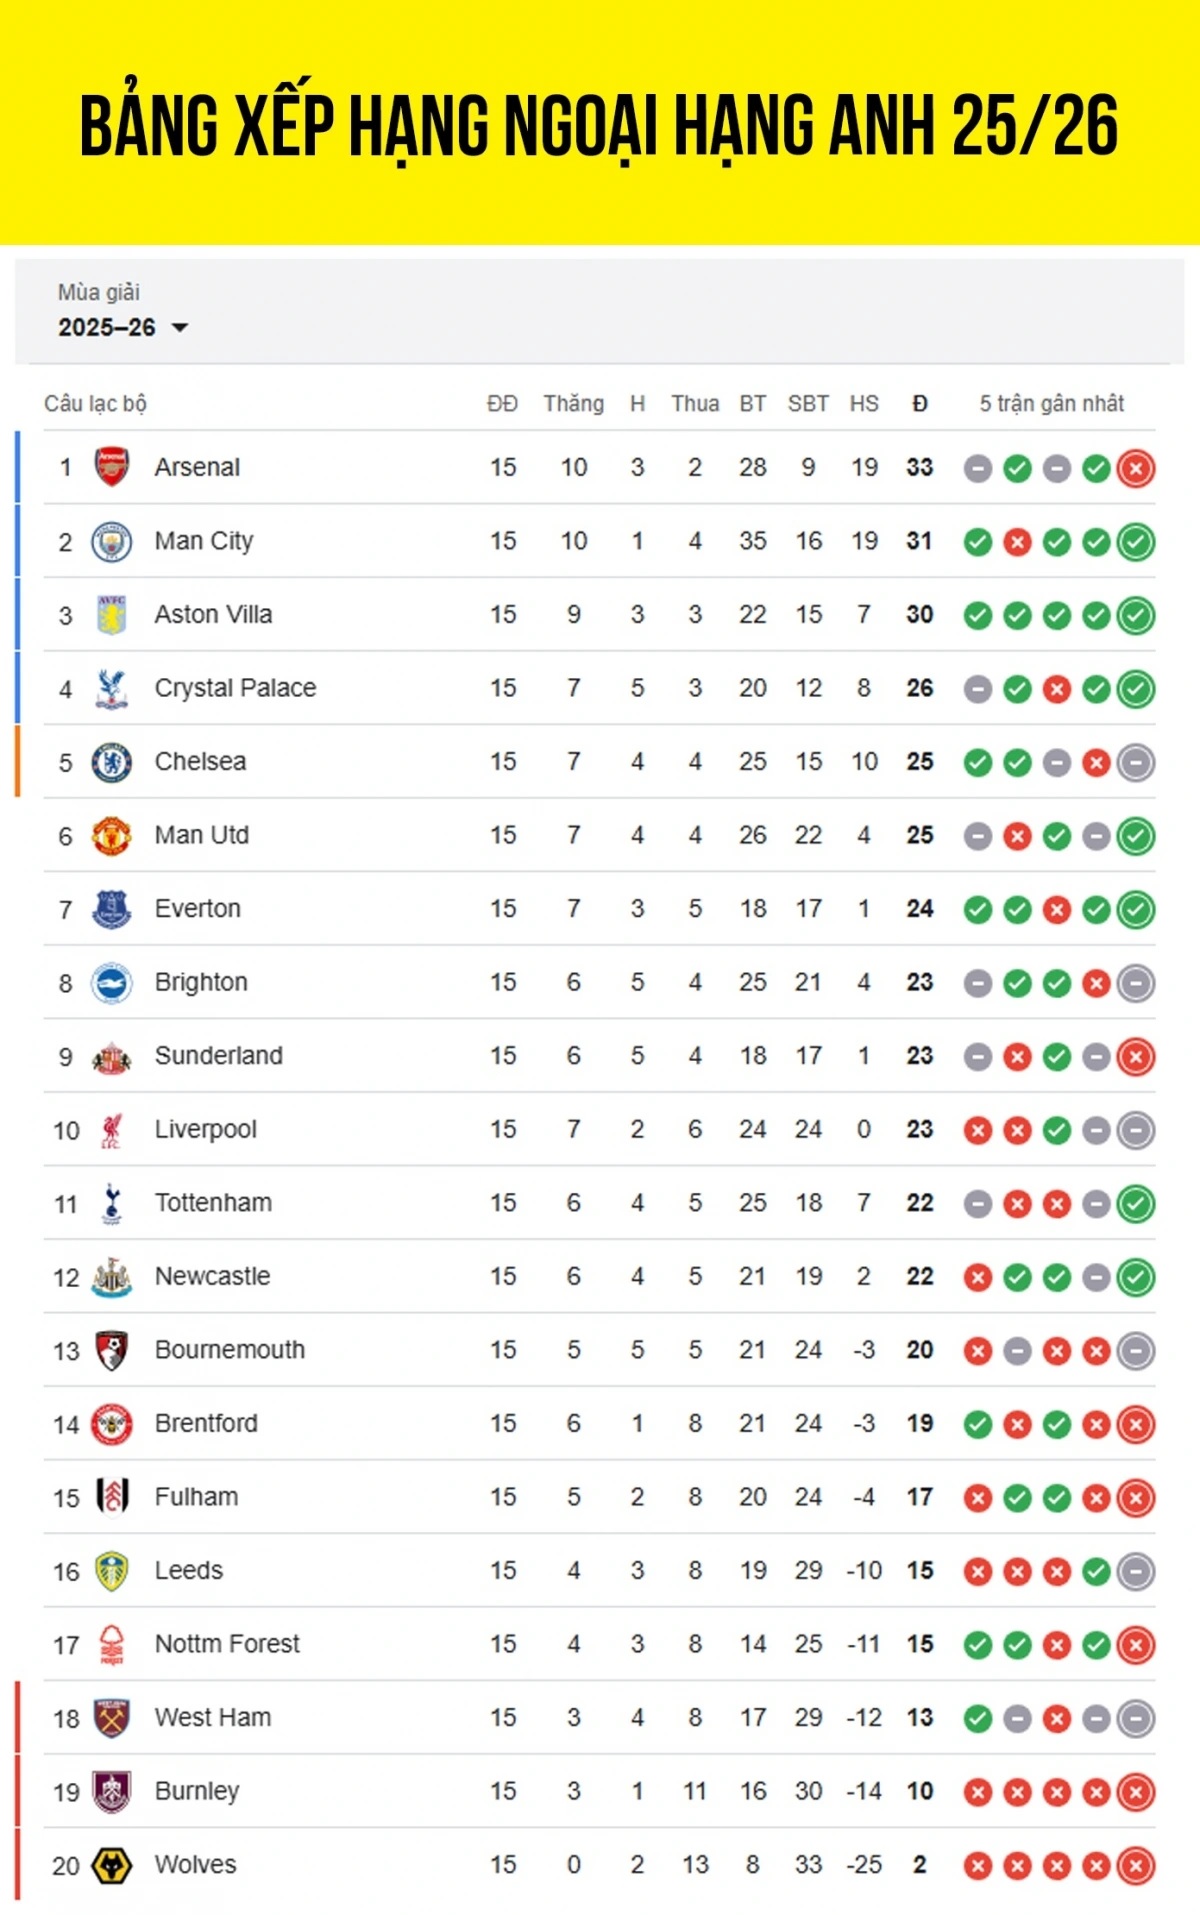Viewport: 1200px width, 1915px height.
Task: Open the Crystal Palace team link
Action: point(235,688)
